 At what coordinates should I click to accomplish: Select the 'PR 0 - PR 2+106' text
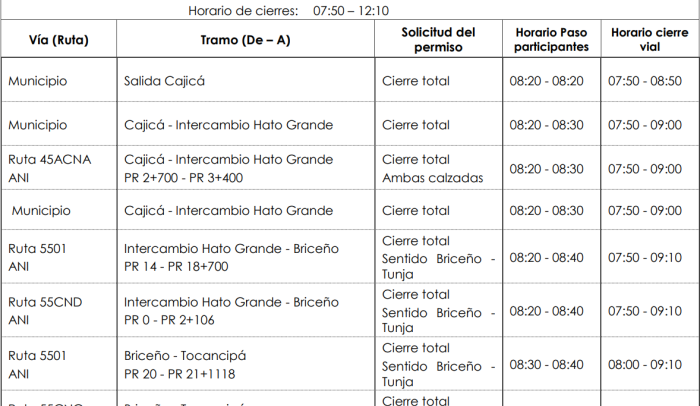tap(169, 320)
